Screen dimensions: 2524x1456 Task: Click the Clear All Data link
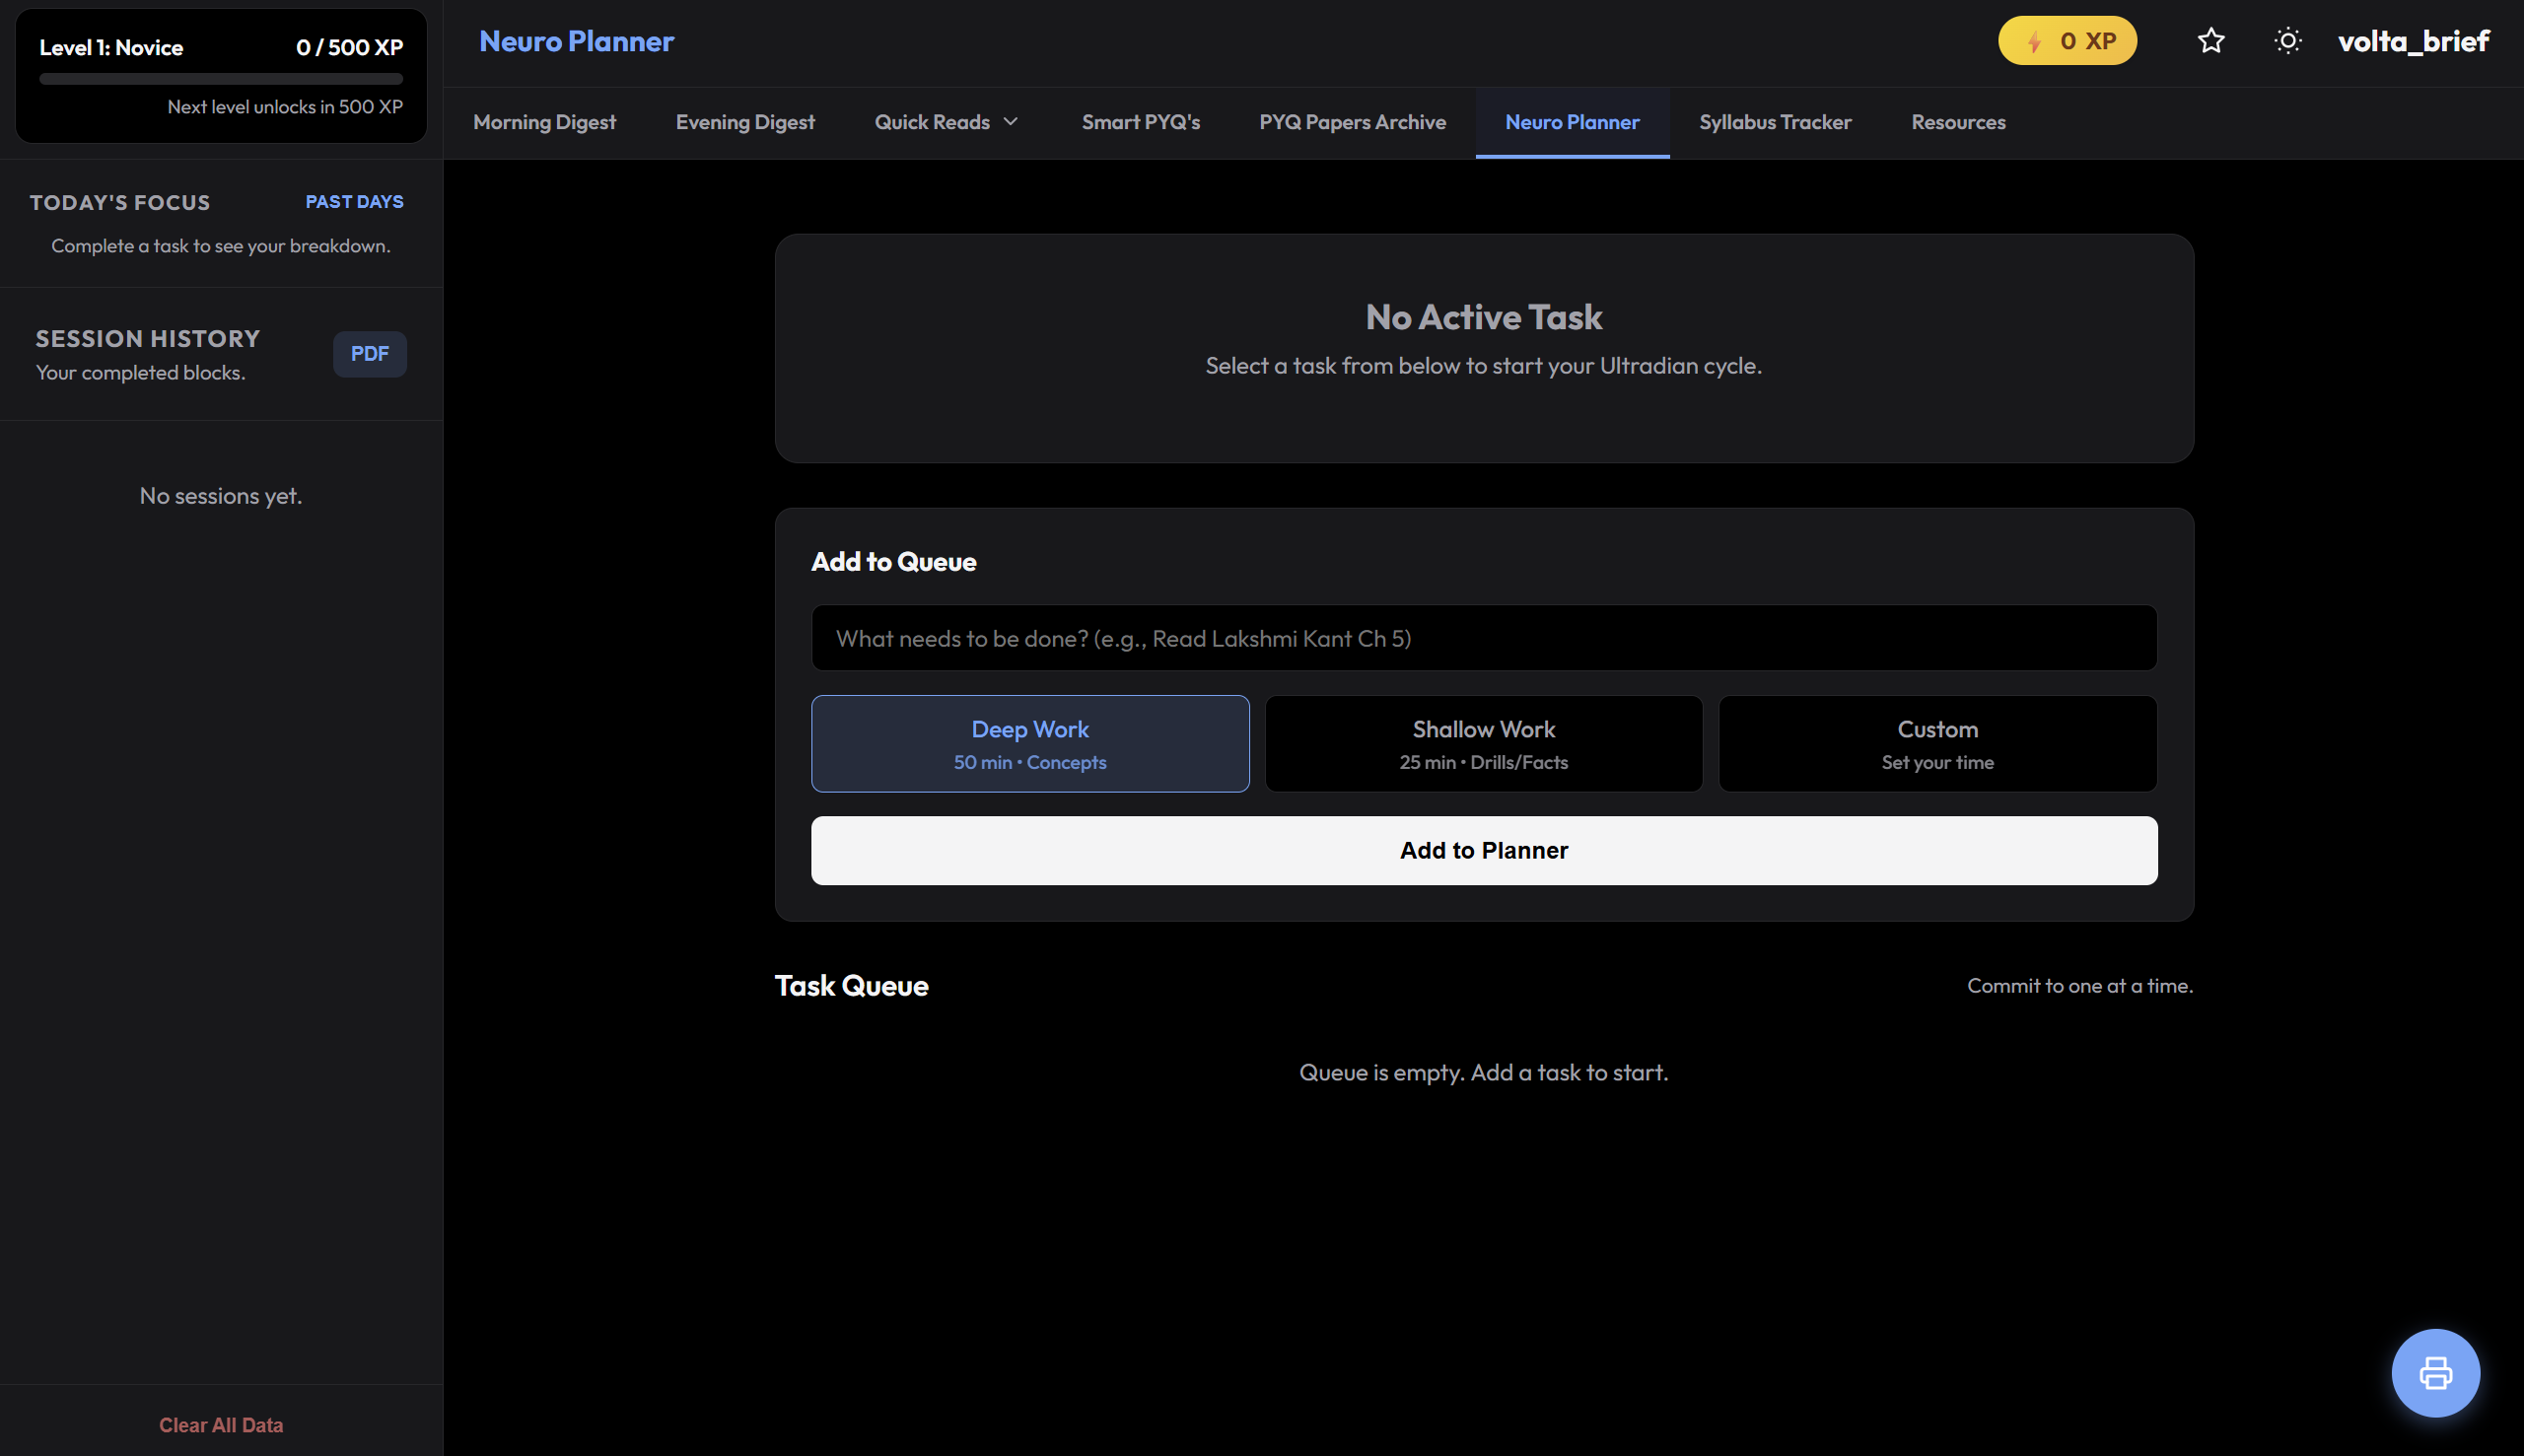[x=221, y=1424]
